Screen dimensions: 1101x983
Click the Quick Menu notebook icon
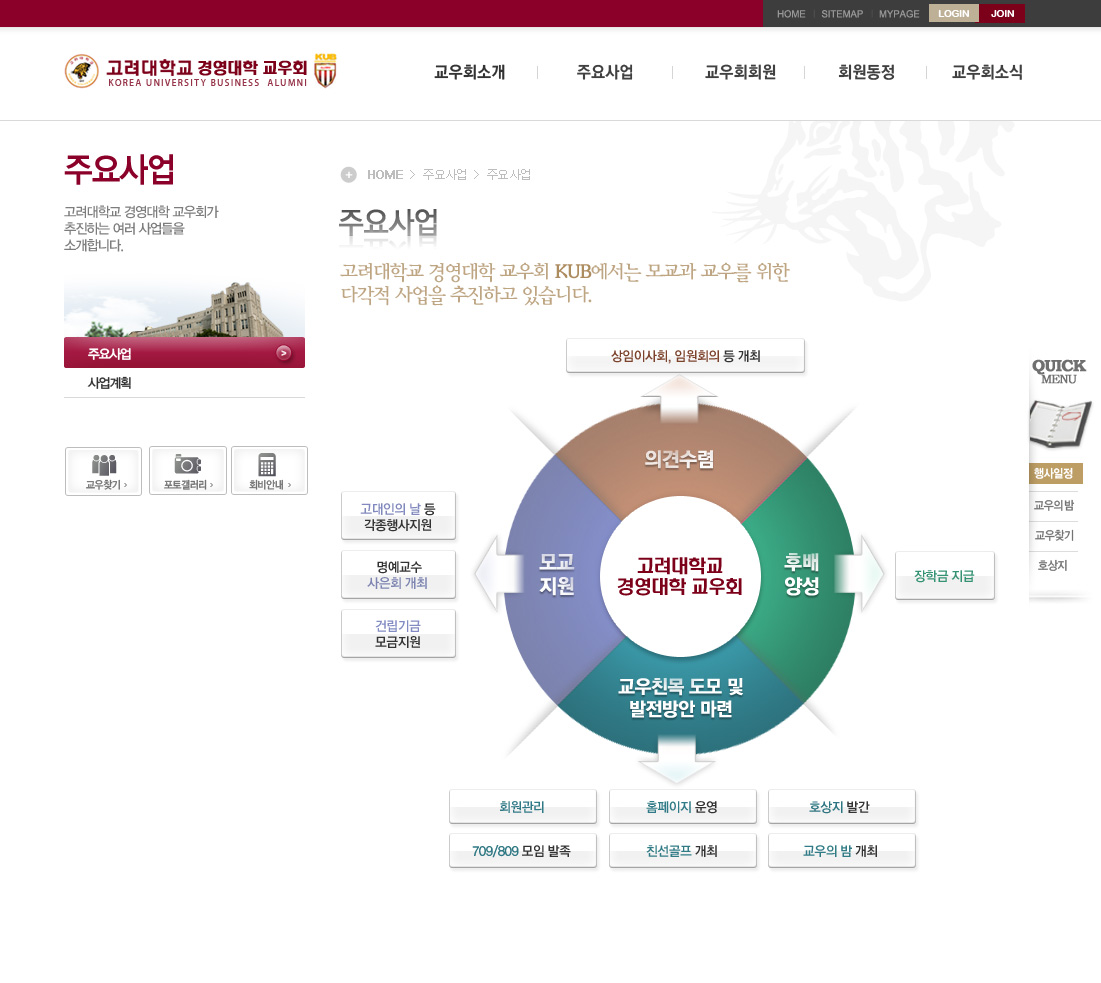[x=1060, y=423]
